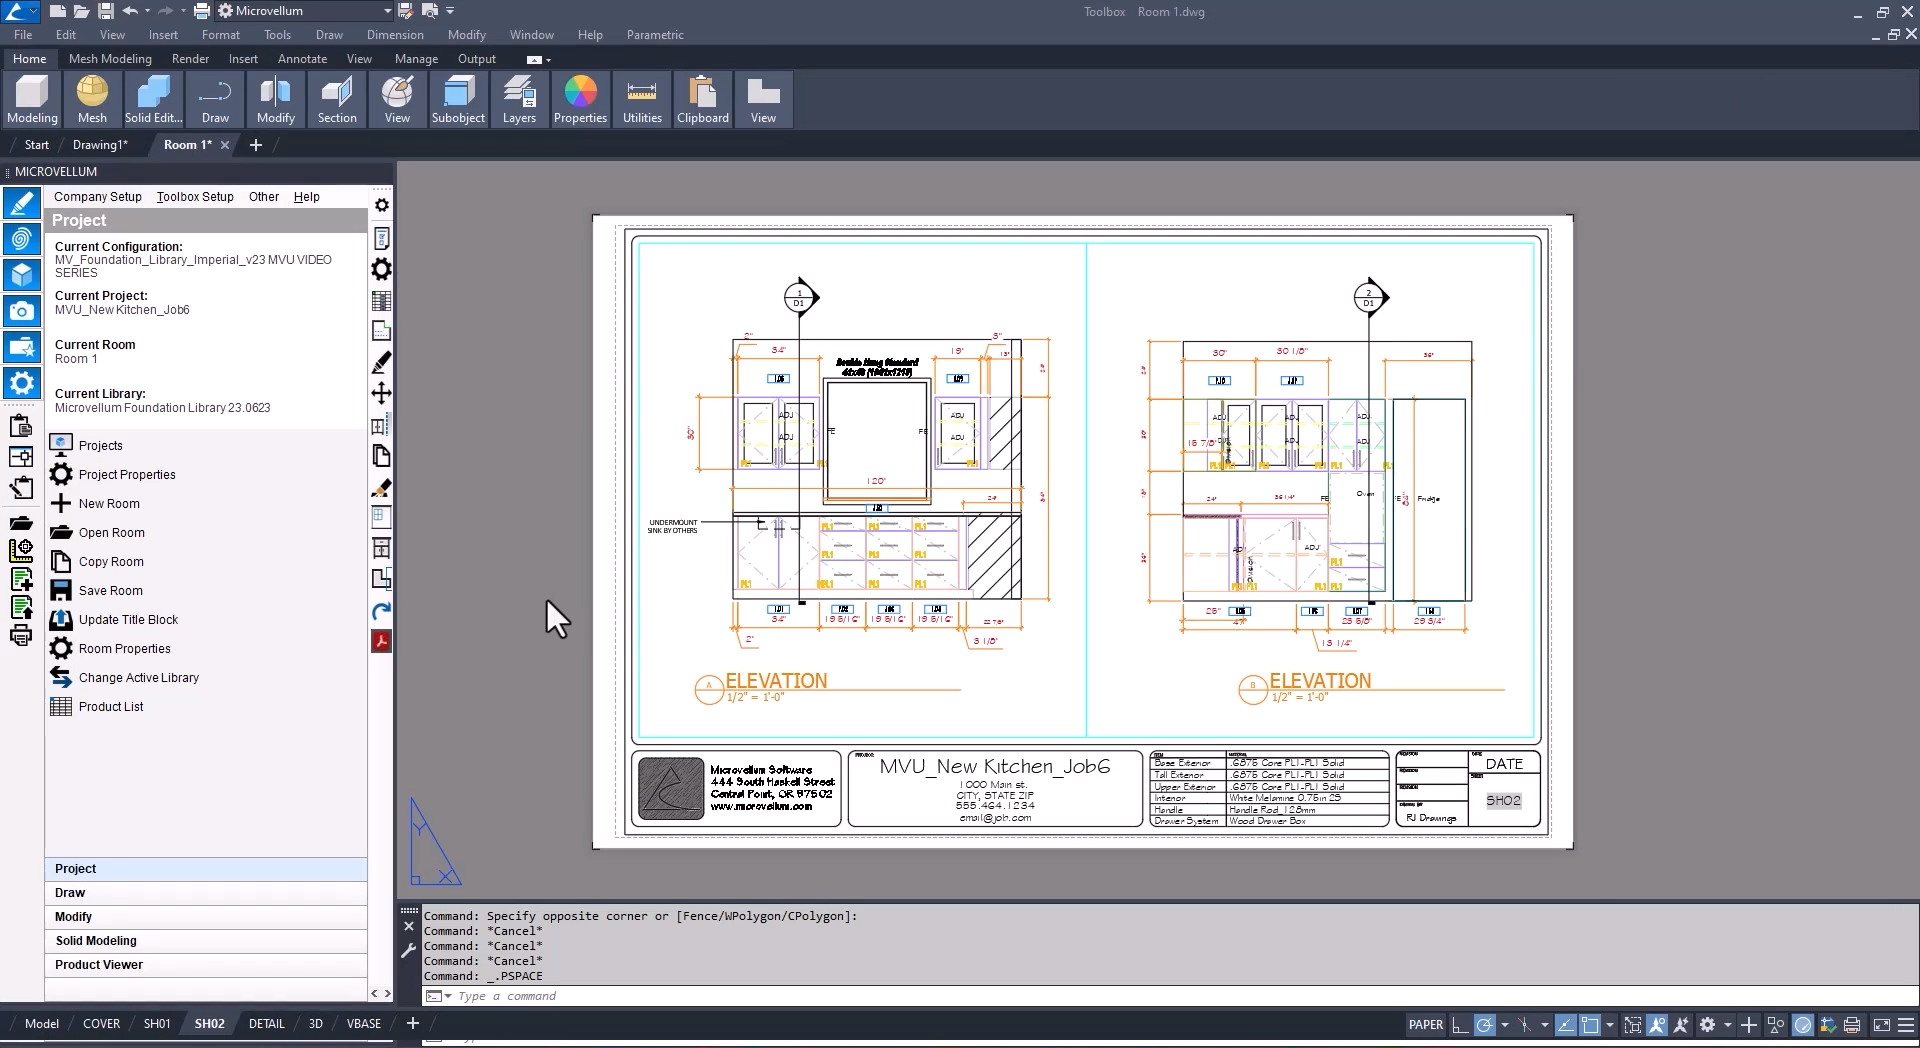Screen dimensions: 1920x1048
Task: Toggle PAPER space mode button
Action: [x=1425, y=1025]
